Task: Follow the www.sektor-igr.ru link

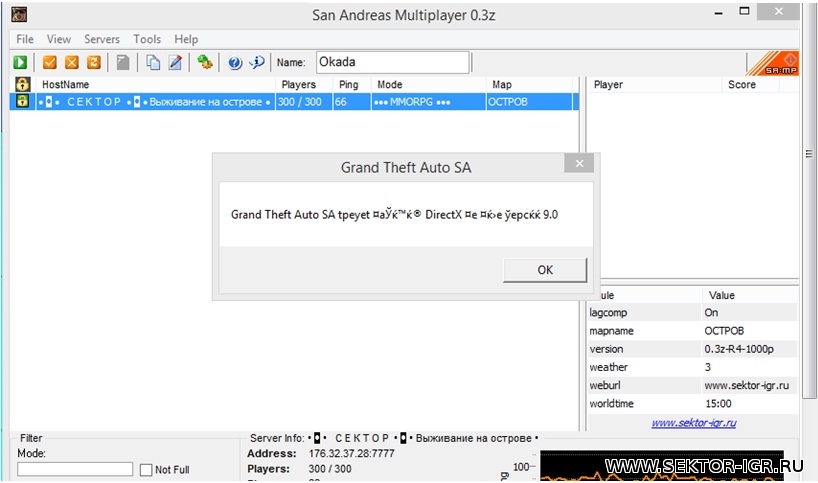Action: [694, 422]
